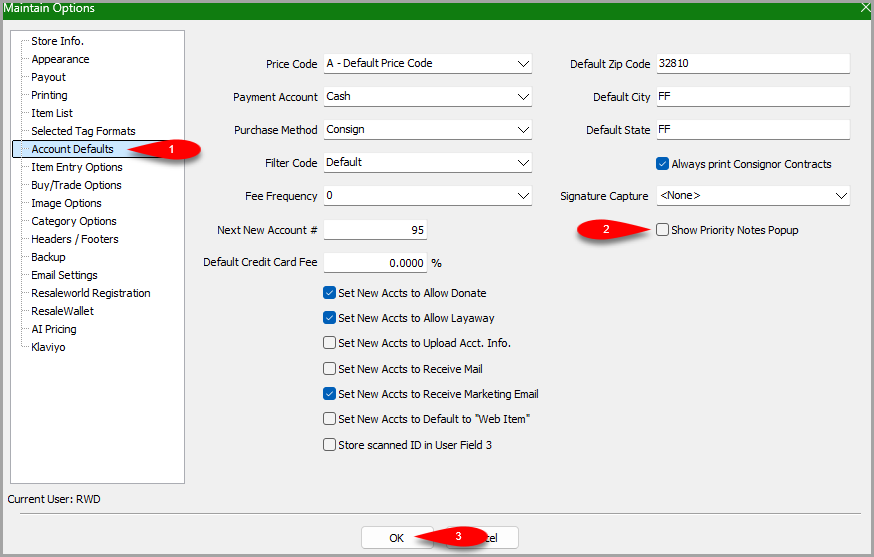Click the Default Credit Card Fee field

[x=375, y=263]
